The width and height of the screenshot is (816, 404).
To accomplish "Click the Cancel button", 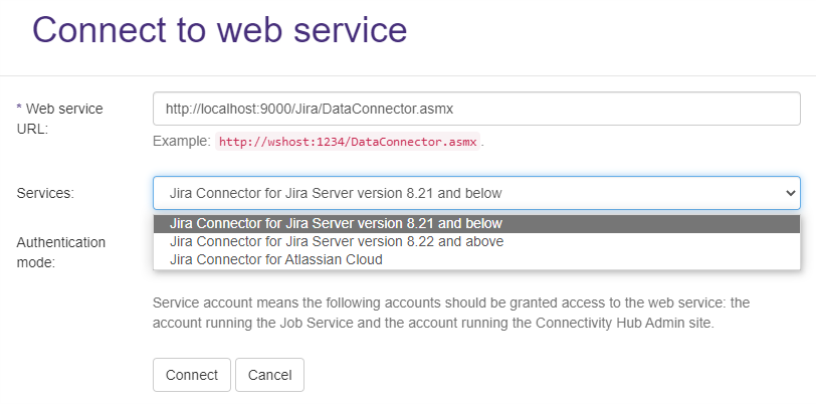I will [269, 375].
